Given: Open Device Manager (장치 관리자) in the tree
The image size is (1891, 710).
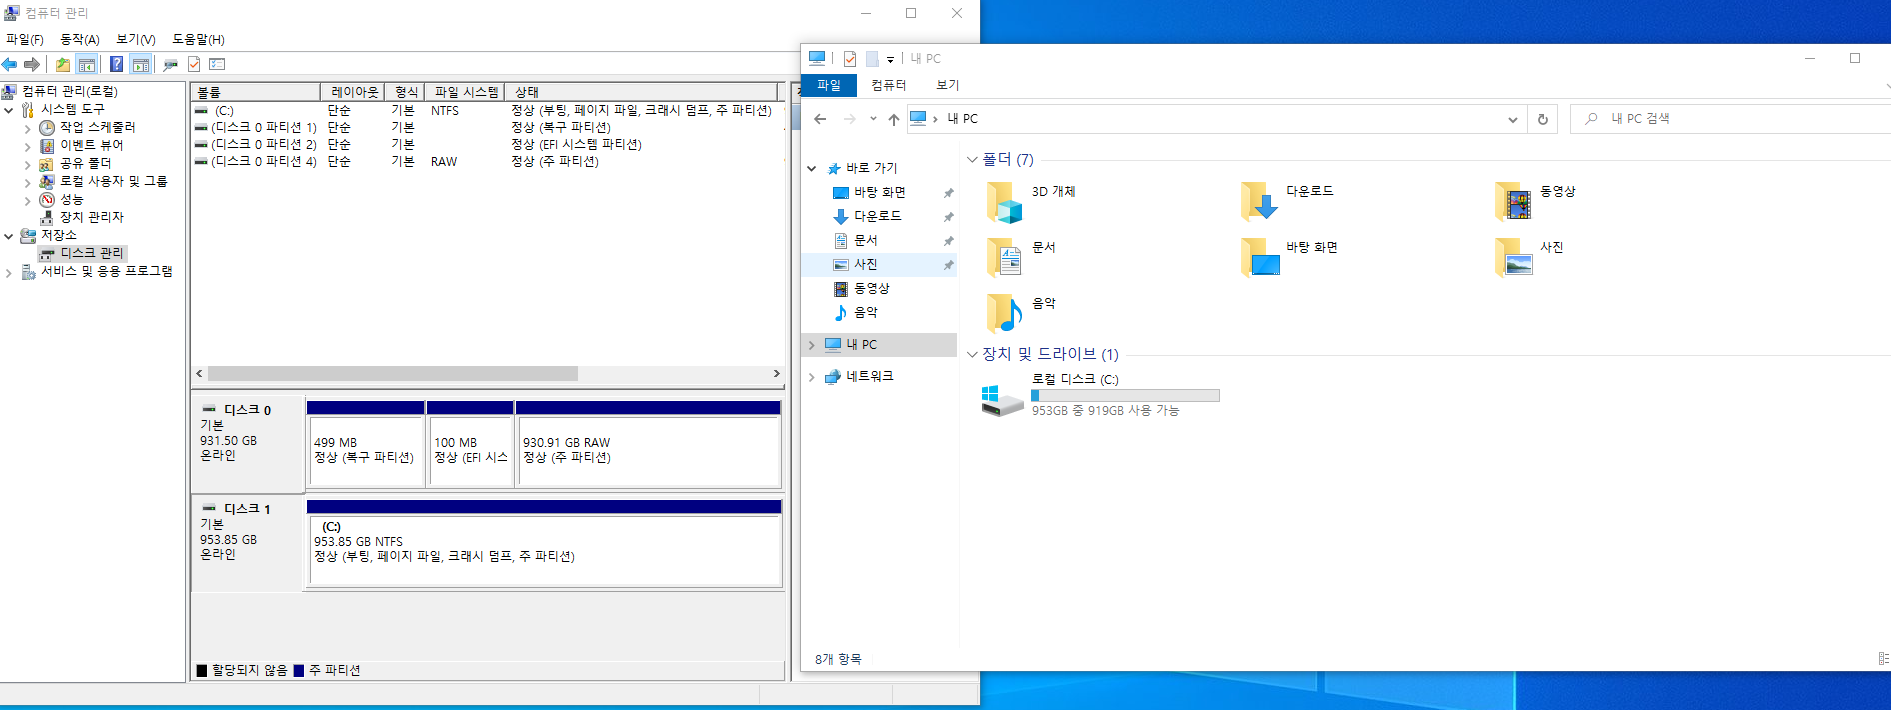Looking at the screenshot, I should pyautogui.click(x=91, y=217).
